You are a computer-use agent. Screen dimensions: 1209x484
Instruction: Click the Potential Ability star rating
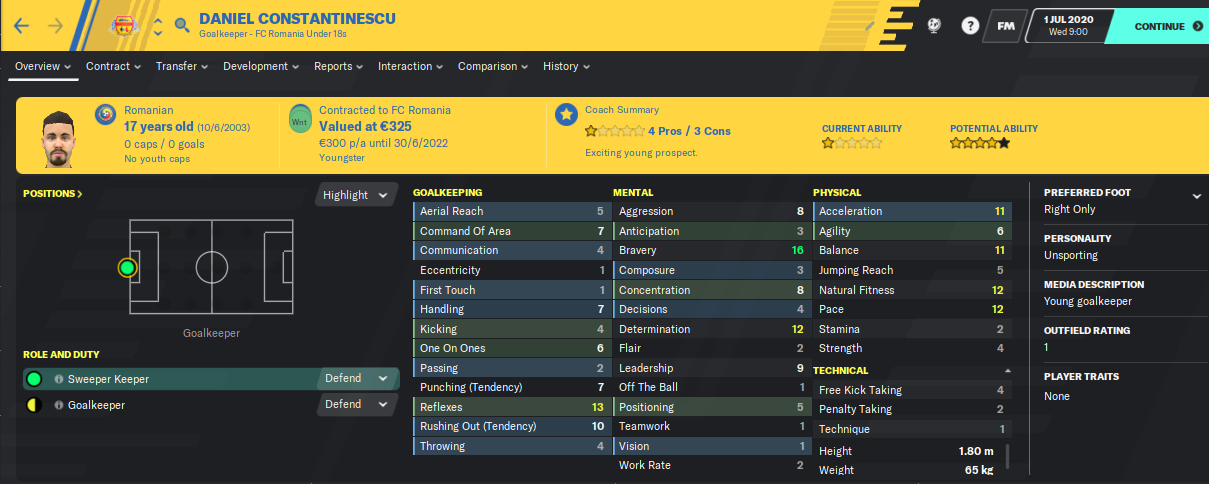(980, 144)
